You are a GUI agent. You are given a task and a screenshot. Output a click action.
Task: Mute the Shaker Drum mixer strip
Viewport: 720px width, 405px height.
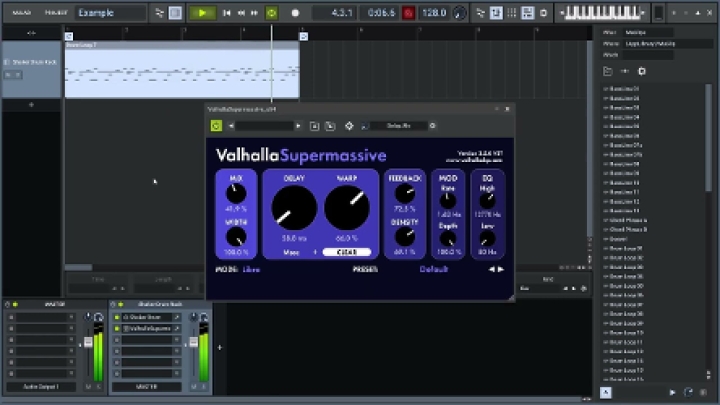point(194,387)
